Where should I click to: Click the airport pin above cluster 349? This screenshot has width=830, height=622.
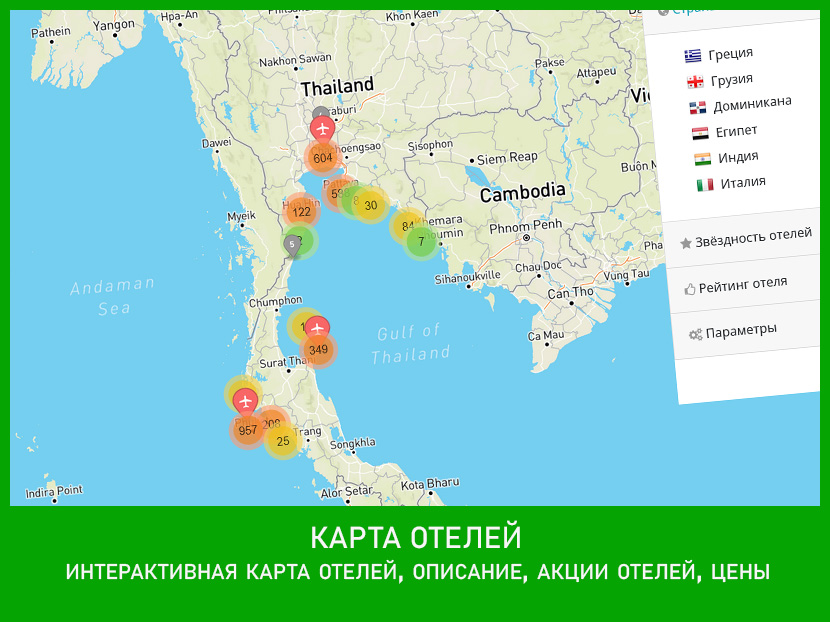[318, 328]
